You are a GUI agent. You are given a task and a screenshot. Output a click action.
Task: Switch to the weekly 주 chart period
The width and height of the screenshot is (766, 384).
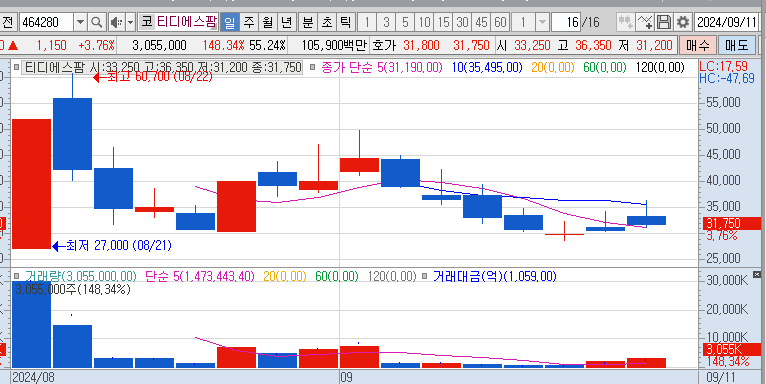249,22
